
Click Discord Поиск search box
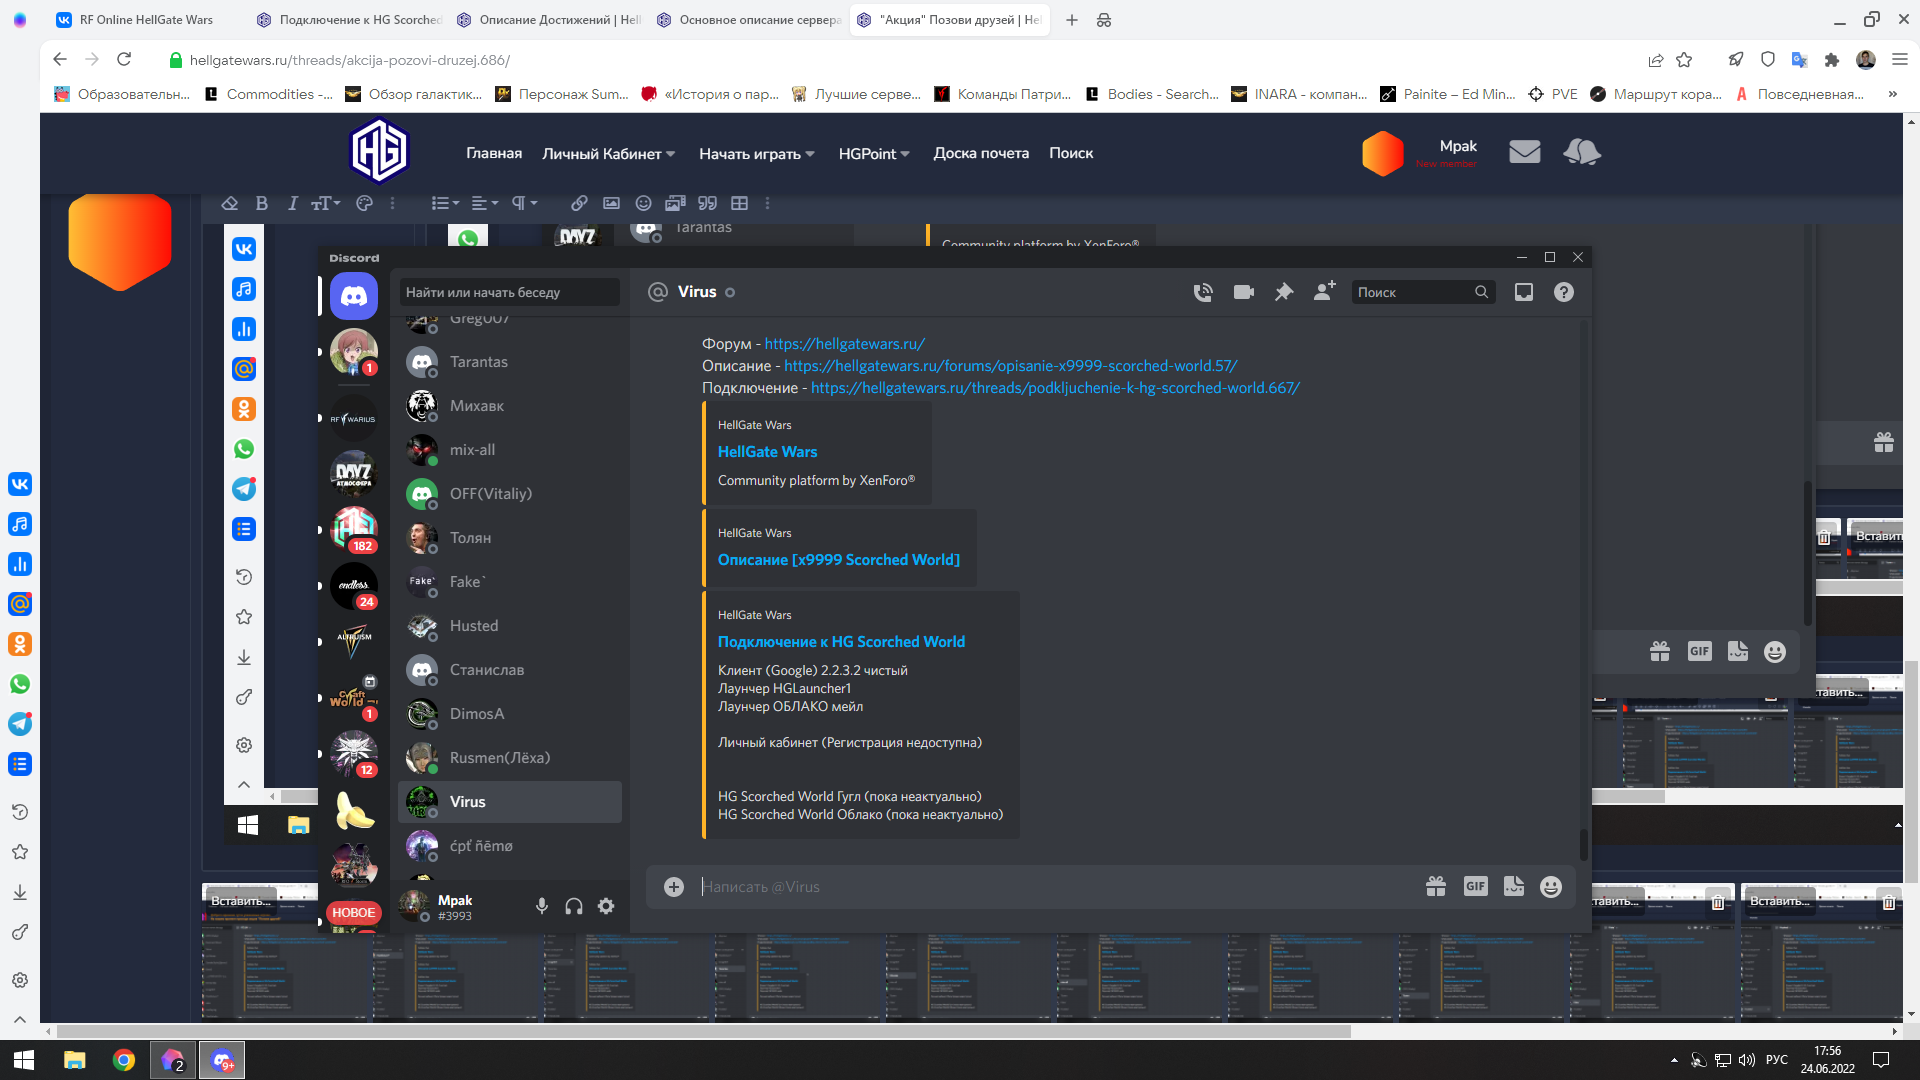pyautogui.click(x=1424, y=292)
